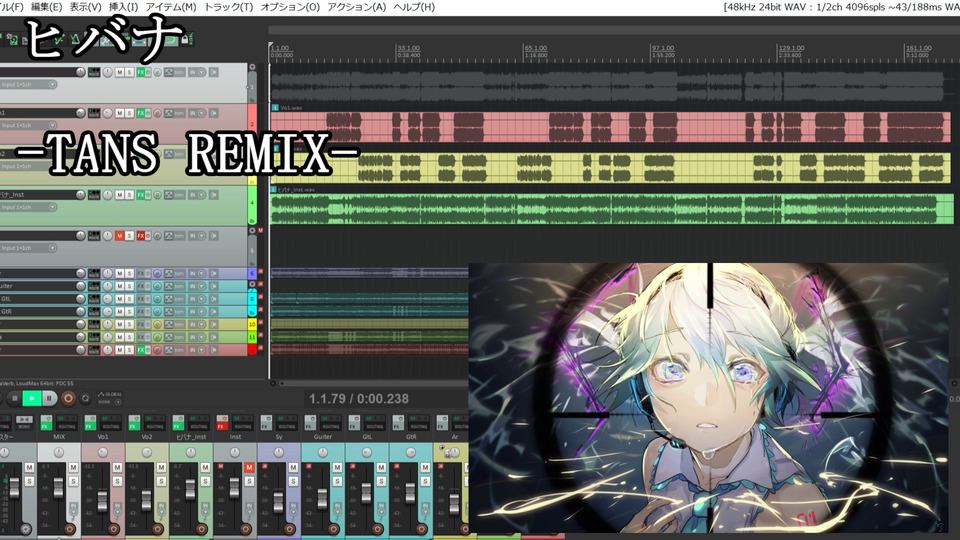Arm record on ヒバナ_Inst mixer strip
Viewport: 960px width, 540px height.
click(x=202, y=529)
